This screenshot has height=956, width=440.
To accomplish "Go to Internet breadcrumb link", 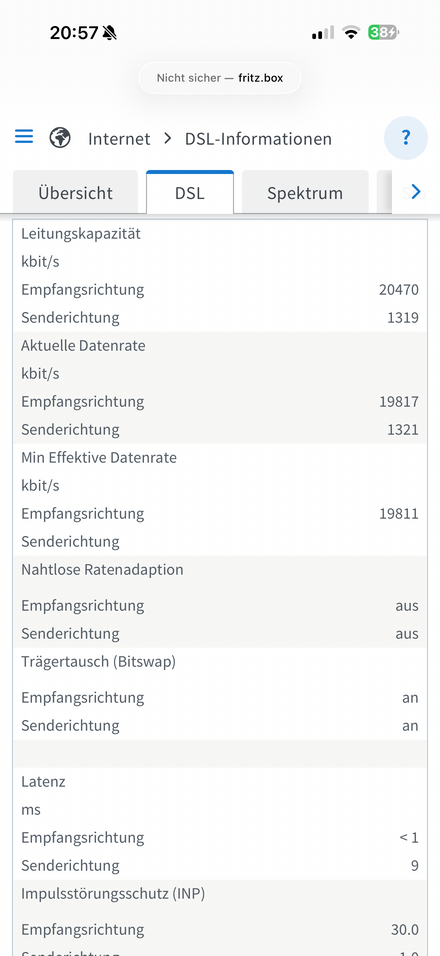I will [119, 138].
